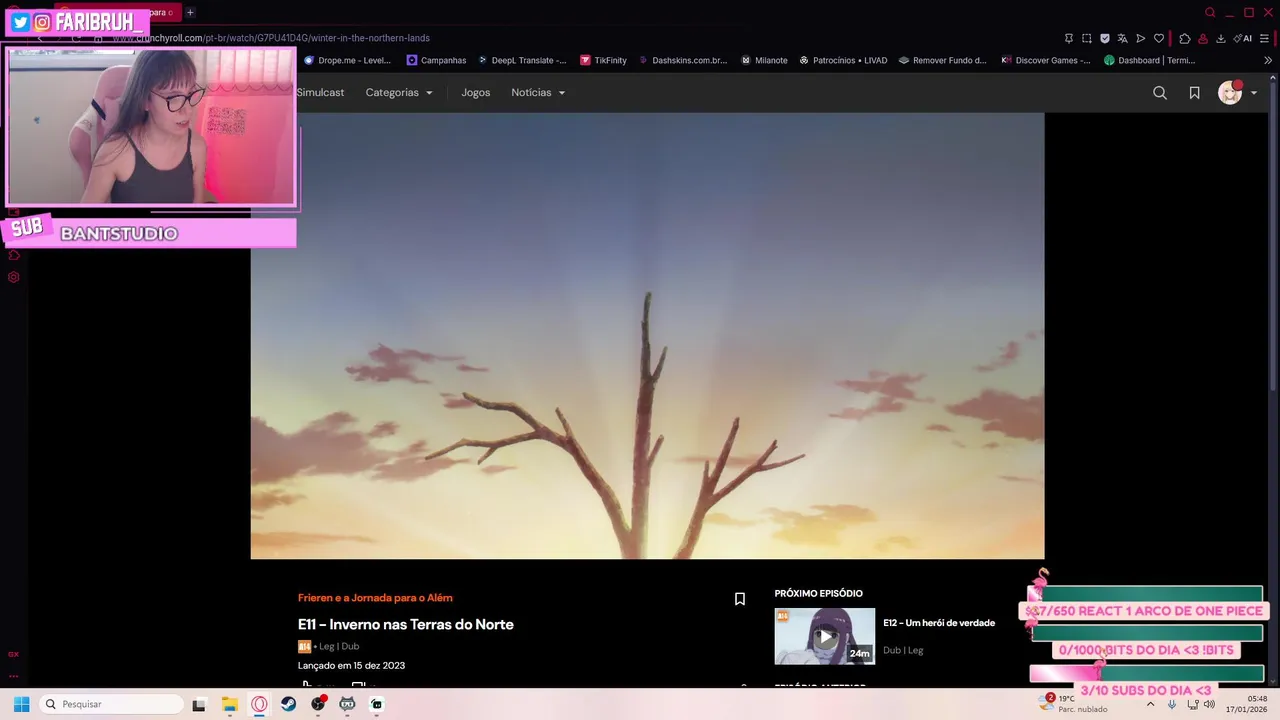1280x720 pixels.
Task: Play next episode E12 thumbnail
Action: pos(825,636)
